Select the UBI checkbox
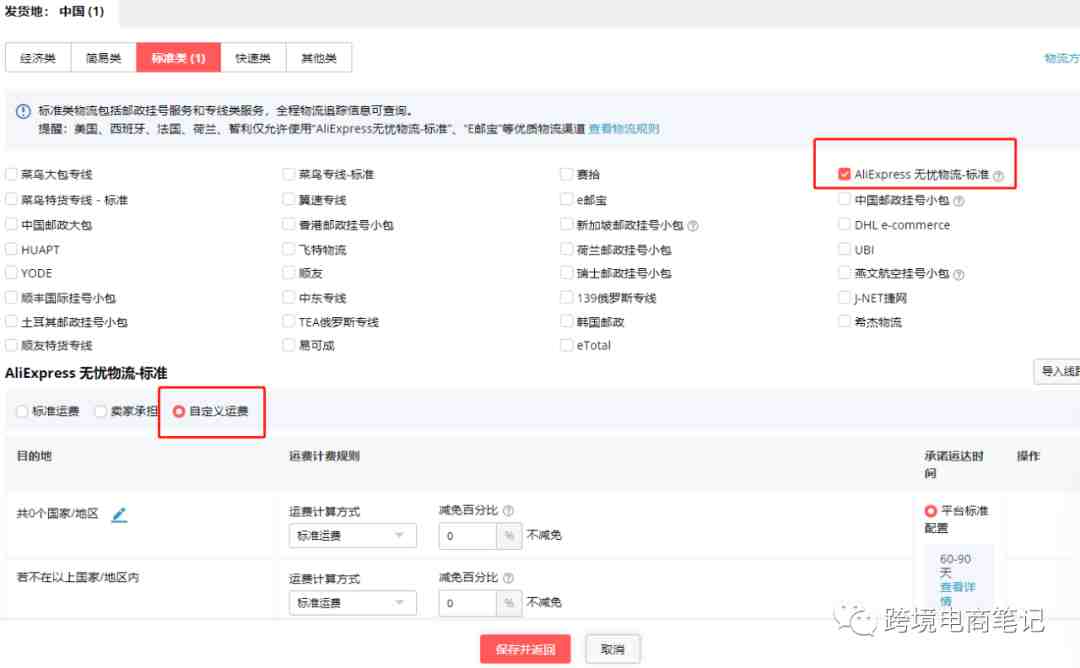The height and width of the screenshot is (668, 1080). pos(844,249)
